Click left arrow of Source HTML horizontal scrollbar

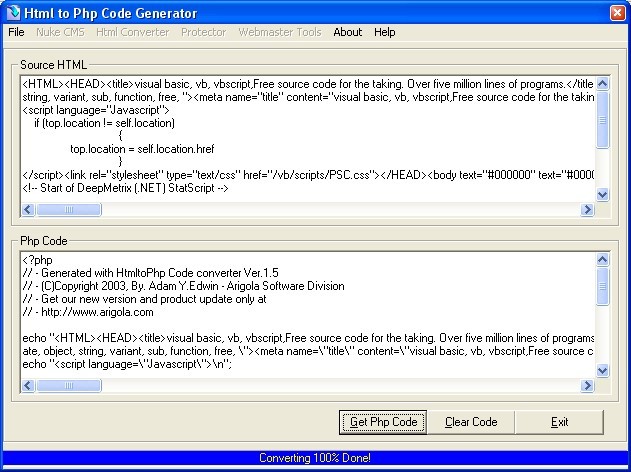click(x=28, y=210)
